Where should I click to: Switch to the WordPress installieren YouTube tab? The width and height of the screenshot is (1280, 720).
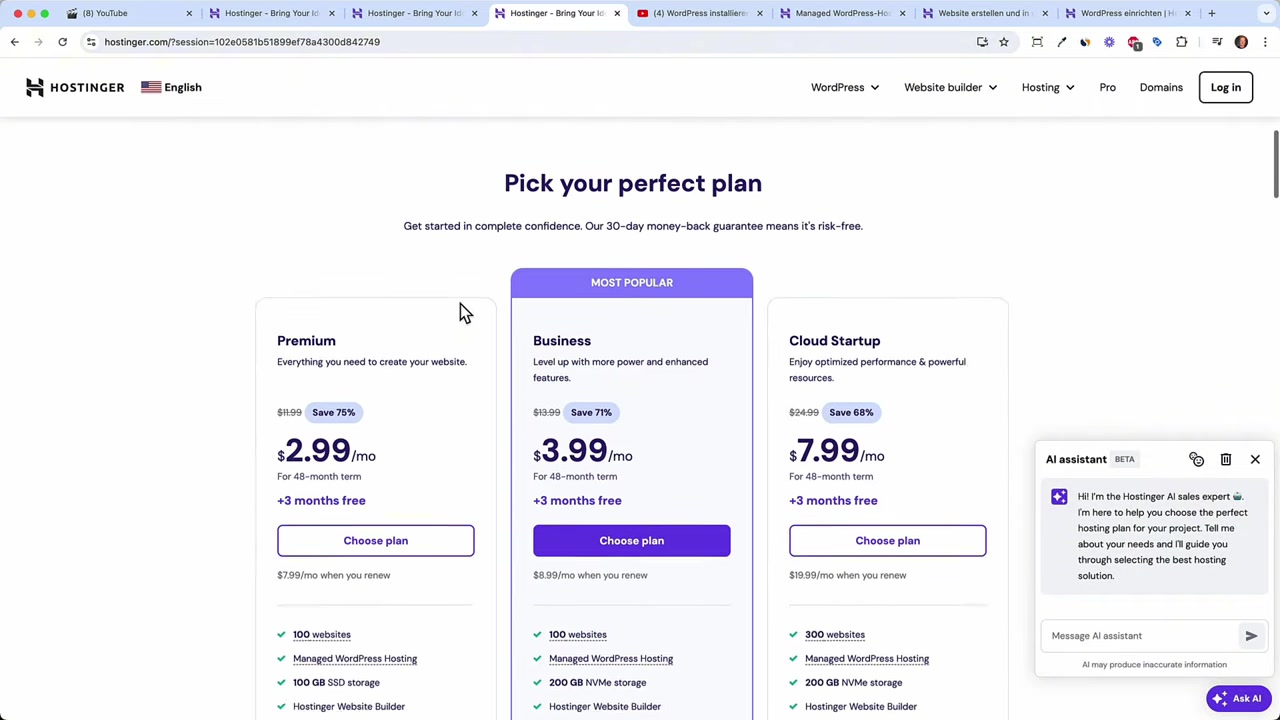coord(700,13)
